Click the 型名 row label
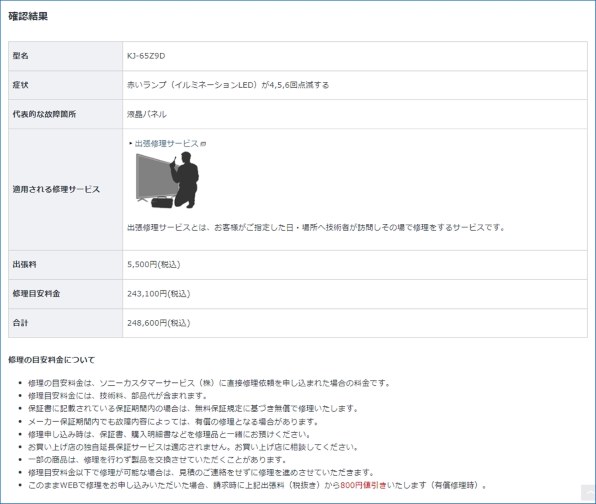The image size is (596, 504). pyautogui.click(x=21, y=56)
